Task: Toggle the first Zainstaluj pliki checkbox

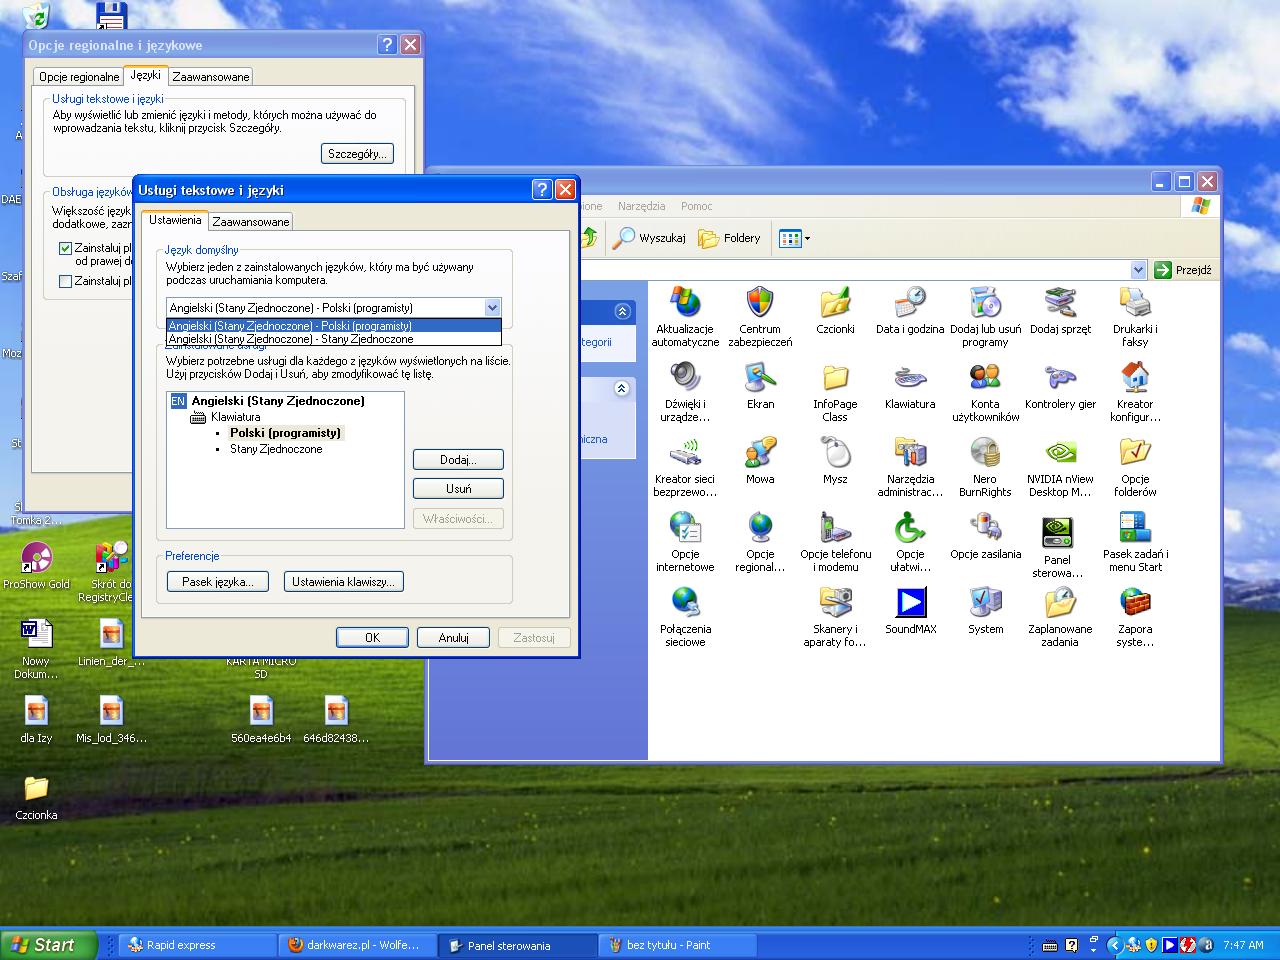Action: [66, 248]
